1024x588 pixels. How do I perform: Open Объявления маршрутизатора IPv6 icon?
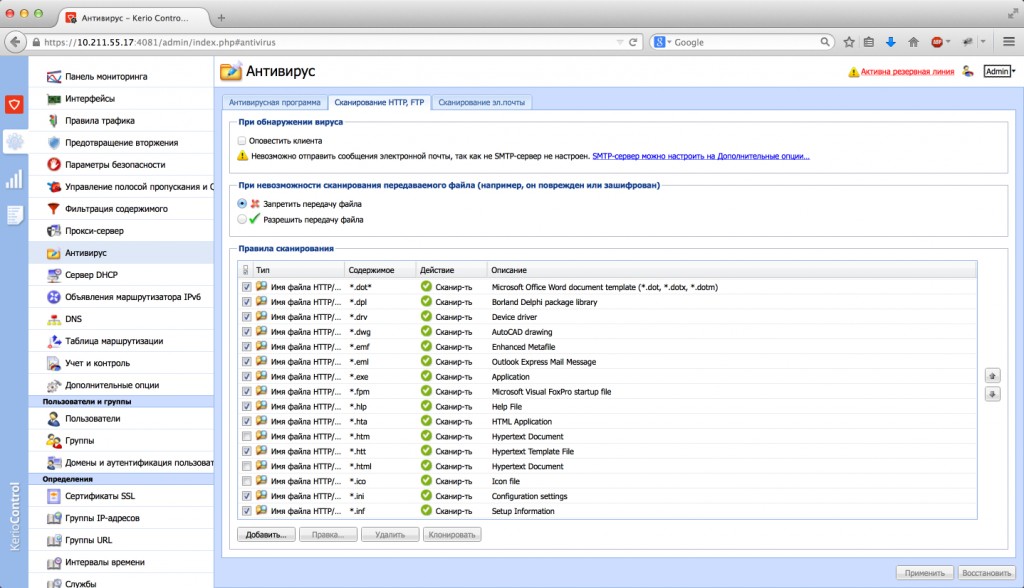[54, 297]
